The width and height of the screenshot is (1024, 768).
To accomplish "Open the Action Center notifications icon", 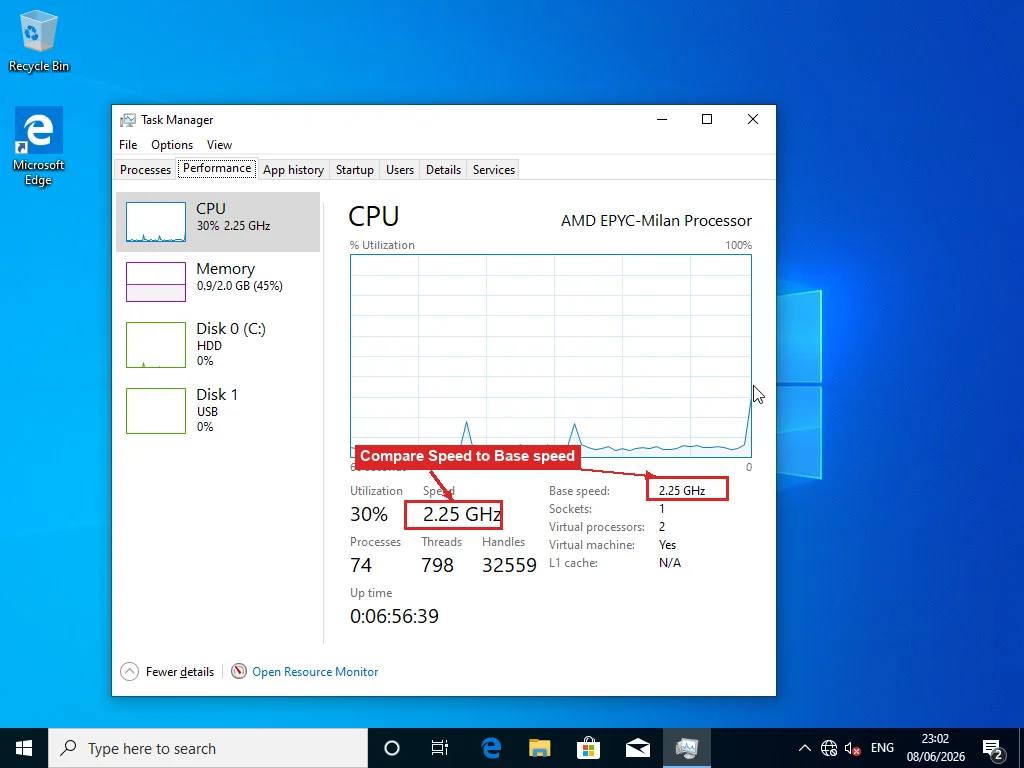I will (x=993, y=748).
